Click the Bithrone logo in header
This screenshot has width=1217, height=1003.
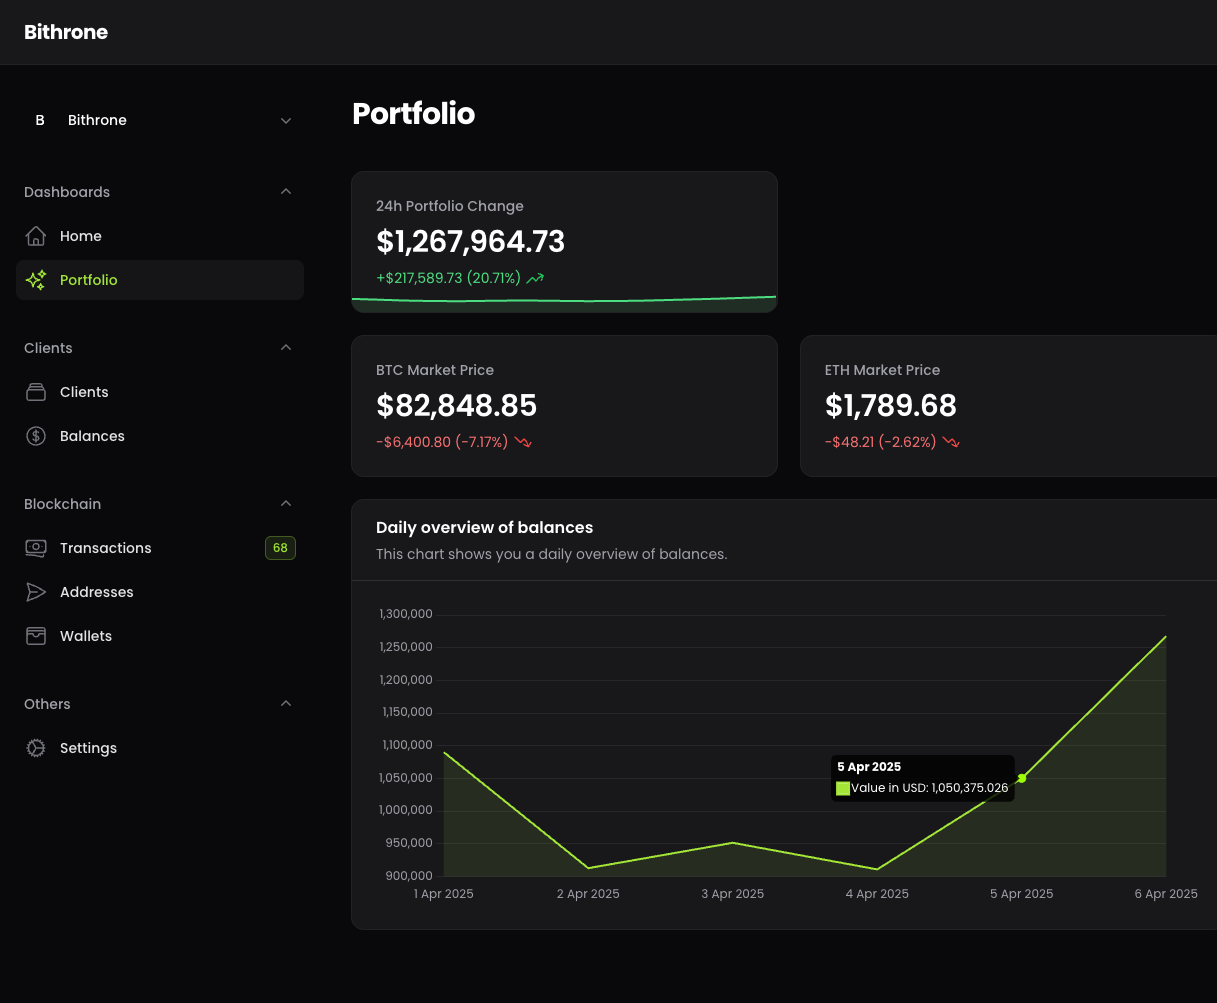tap(66, 32)
